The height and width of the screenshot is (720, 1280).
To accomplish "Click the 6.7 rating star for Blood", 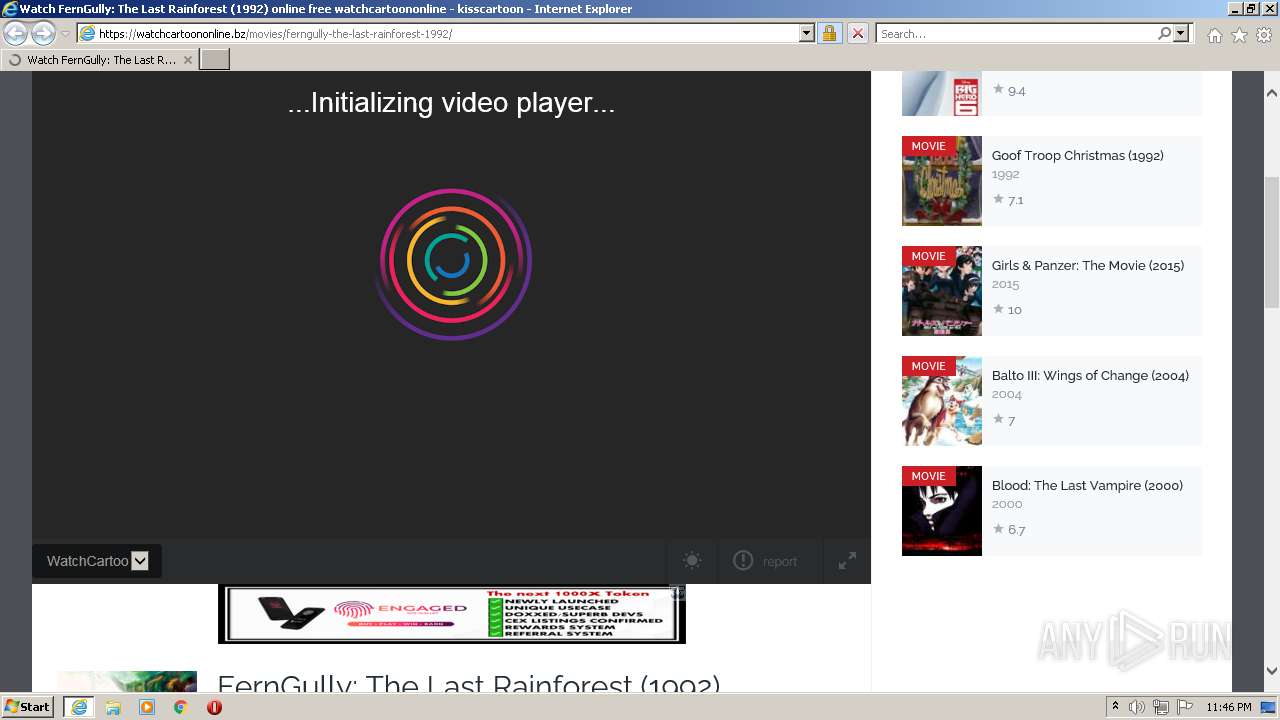I will click(x=998, y=529).
